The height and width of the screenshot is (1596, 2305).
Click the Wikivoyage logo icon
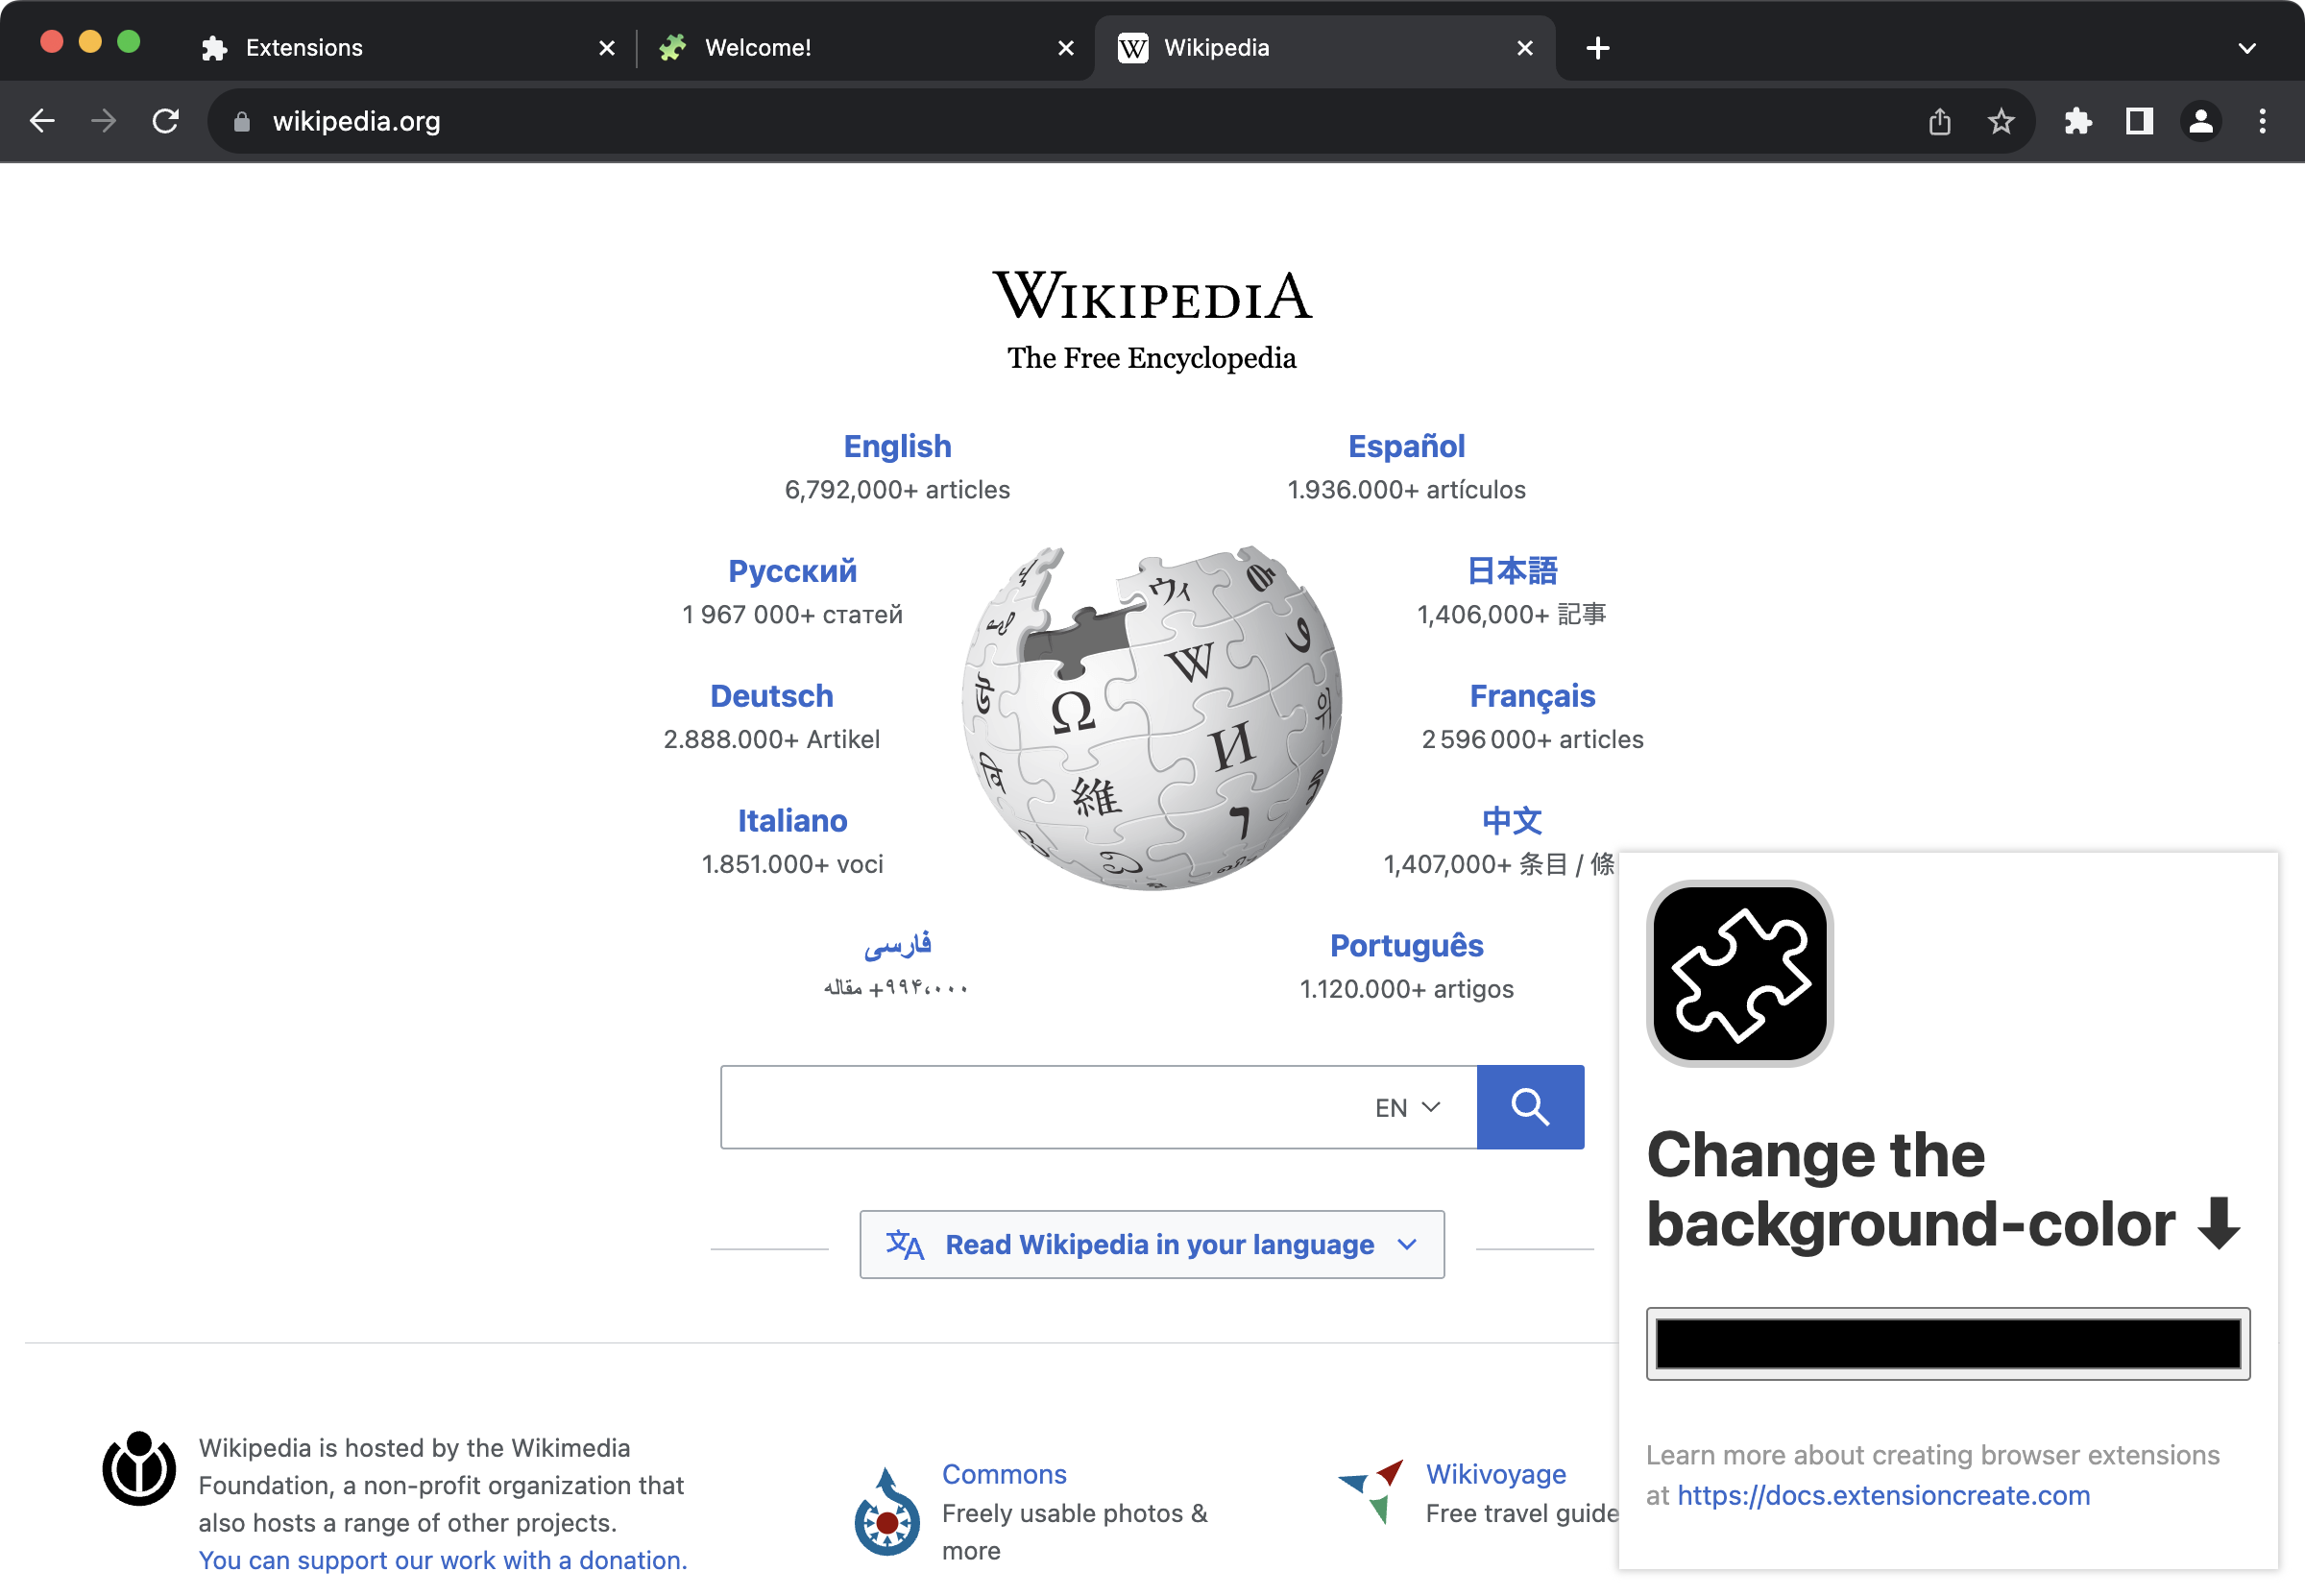1370,1491
